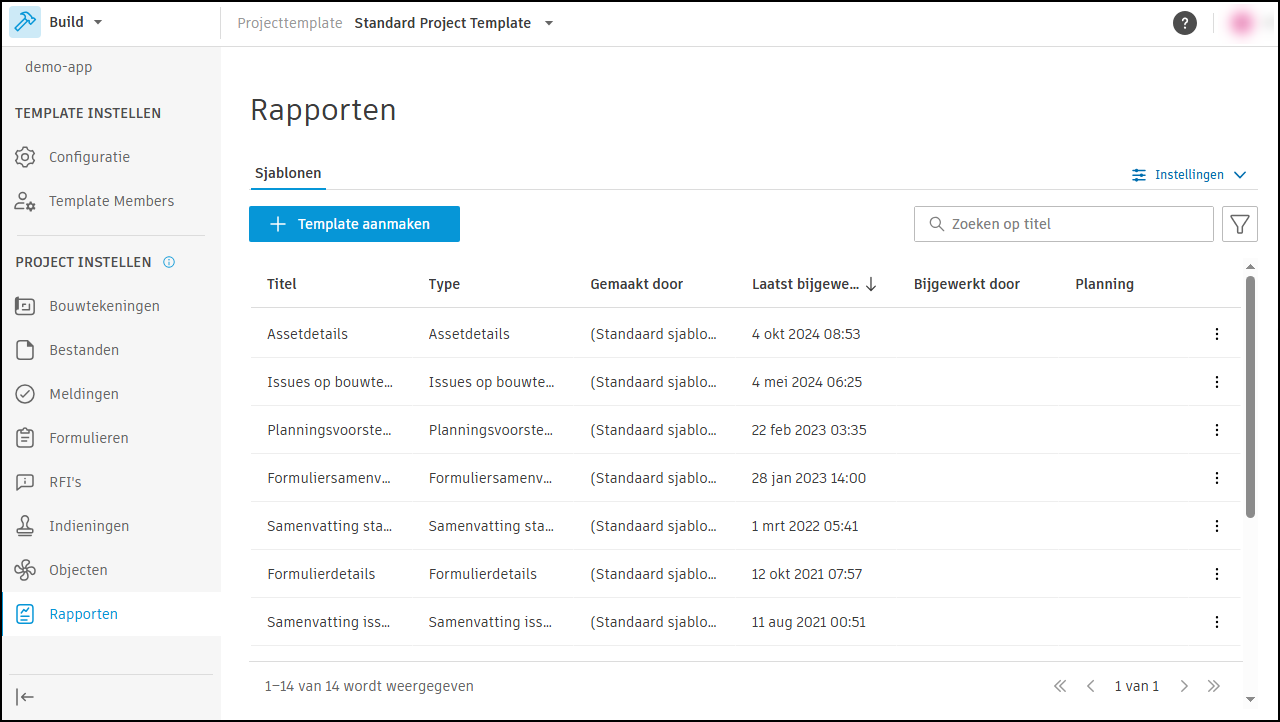Click the Template aanmaken button
Image resolution: width=1280 pixels, height=722 pixels.
tap(354, 224)
